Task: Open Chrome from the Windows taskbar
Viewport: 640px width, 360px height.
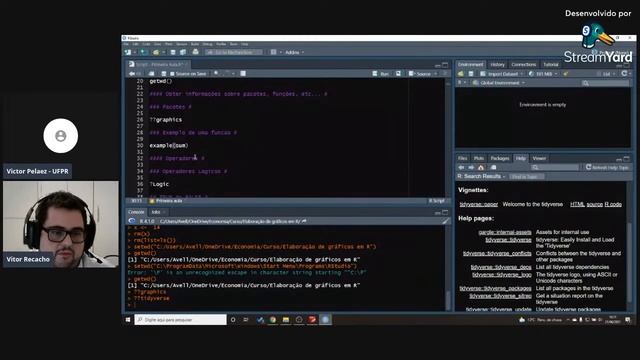Action: (x=273, y=320)
